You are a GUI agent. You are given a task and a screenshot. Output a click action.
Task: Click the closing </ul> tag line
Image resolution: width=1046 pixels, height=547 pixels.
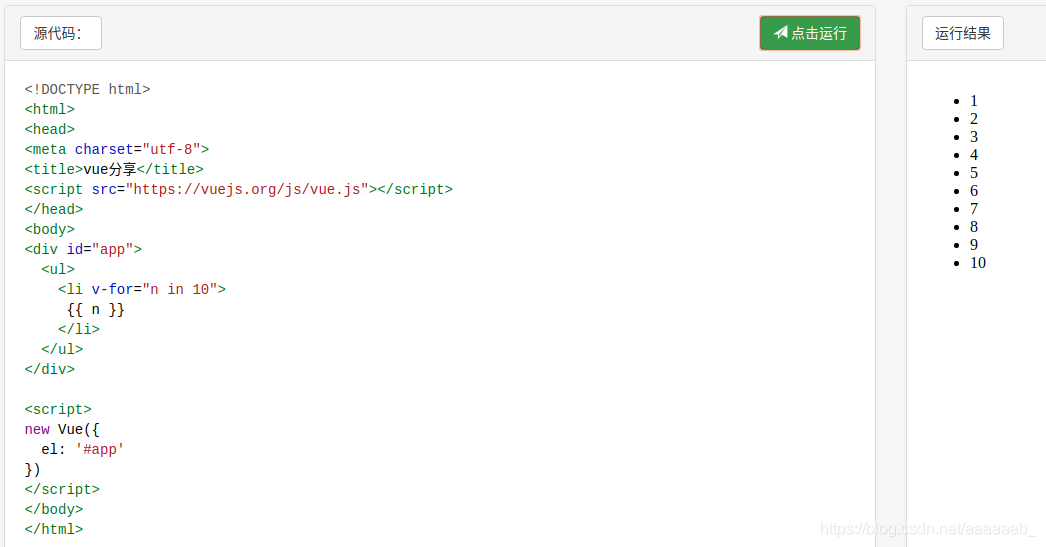point(62,349)
